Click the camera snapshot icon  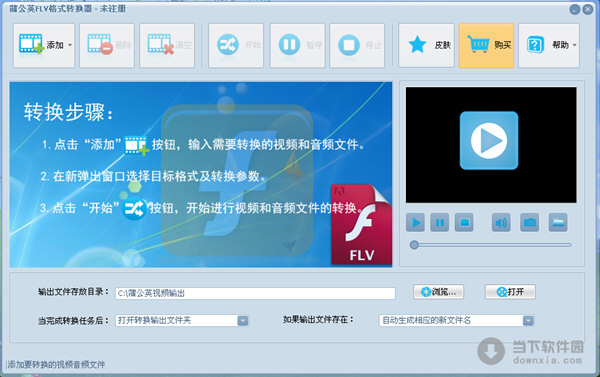[x=530, y=223]
